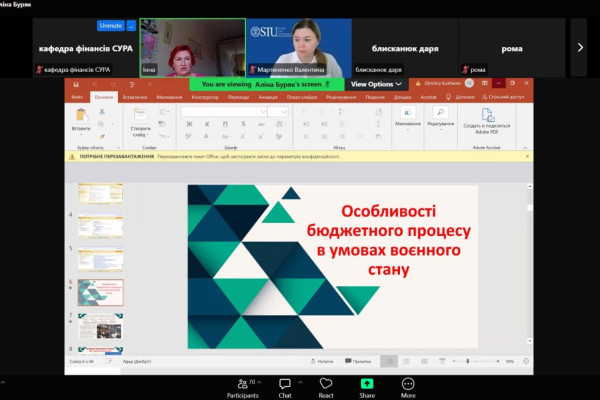This screenshot has width=600, height=400.
Task: Click the Paste (Вставити) clipboard icon
Action: click(81, 115)
